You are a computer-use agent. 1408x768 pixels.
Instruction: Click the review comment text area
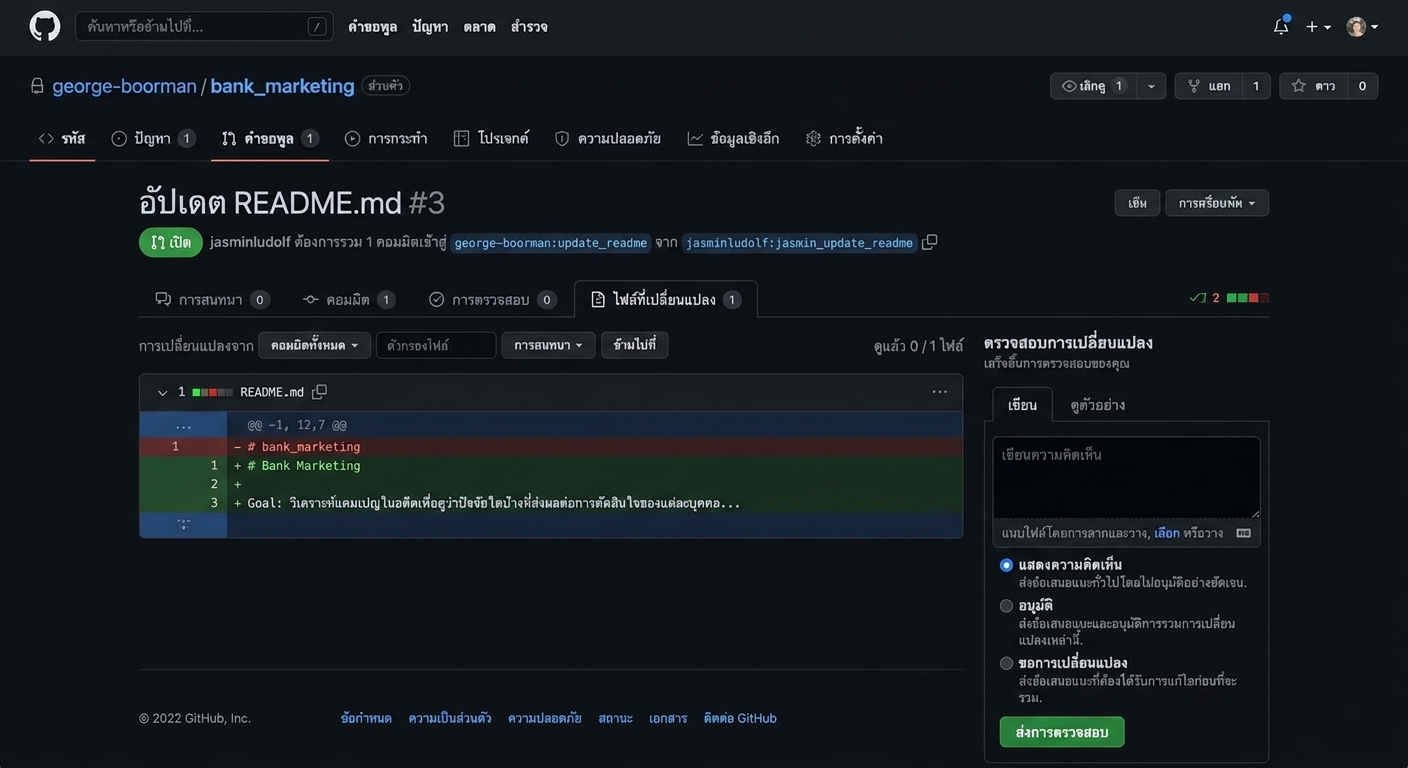click(x=1127, y=478)
